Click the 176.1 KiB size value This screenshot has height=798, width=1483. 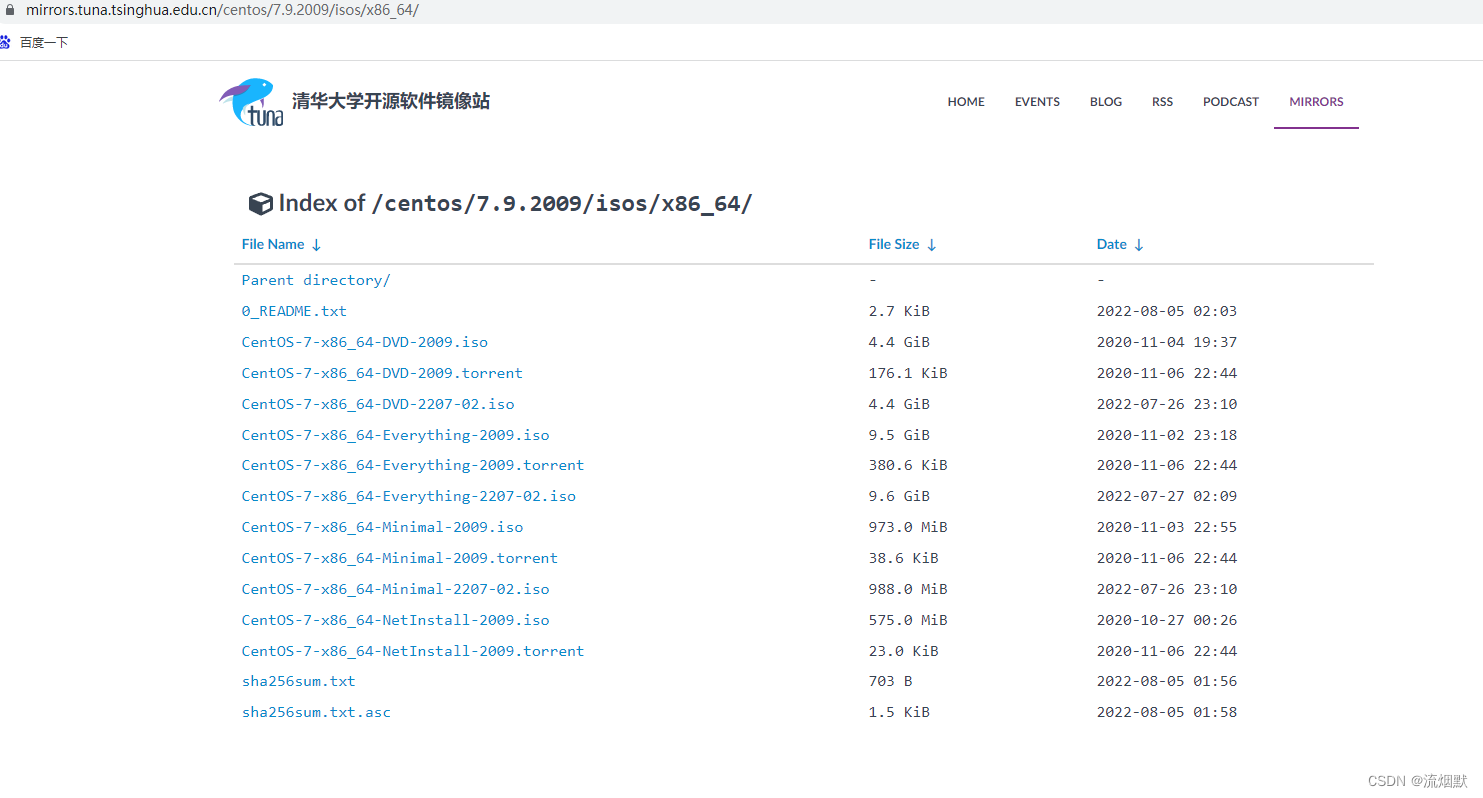[908, 373]
